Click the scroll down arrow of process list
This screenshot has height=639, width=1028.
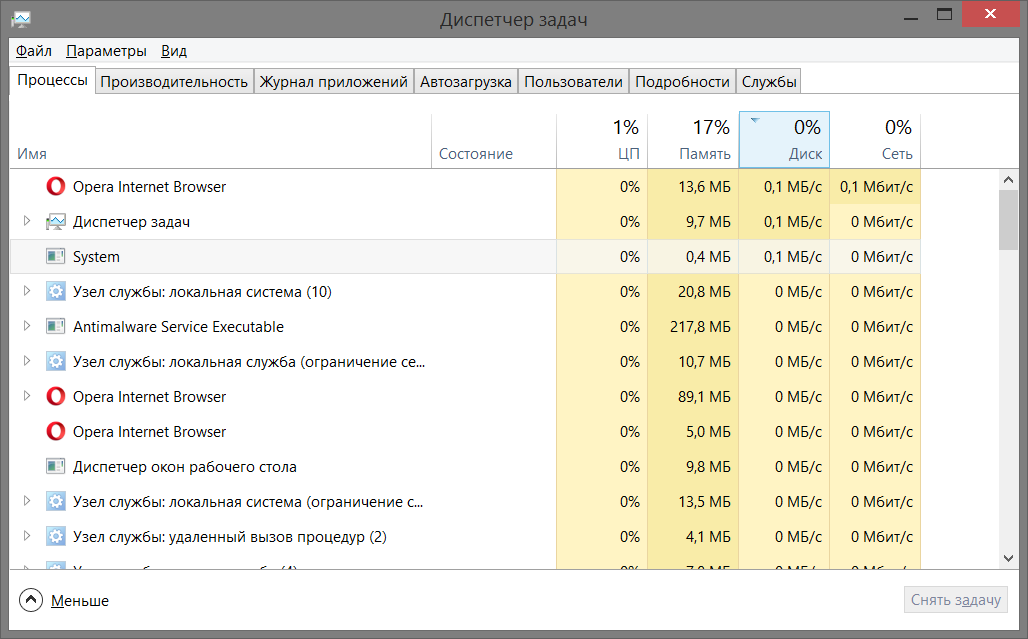click(x=1008, y=558)
